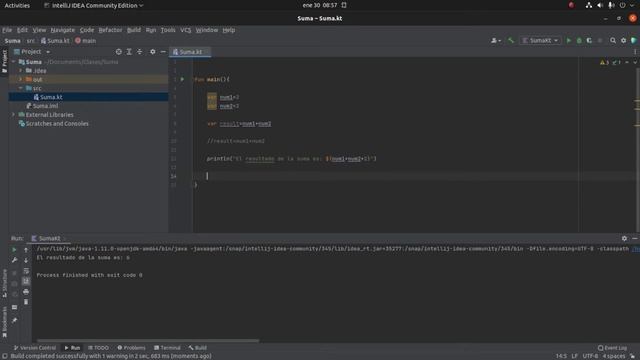The height and width of the screenshot is (360, 640).
Task: Click the 4 spaces indent status entry
Action: coord(614,356)
